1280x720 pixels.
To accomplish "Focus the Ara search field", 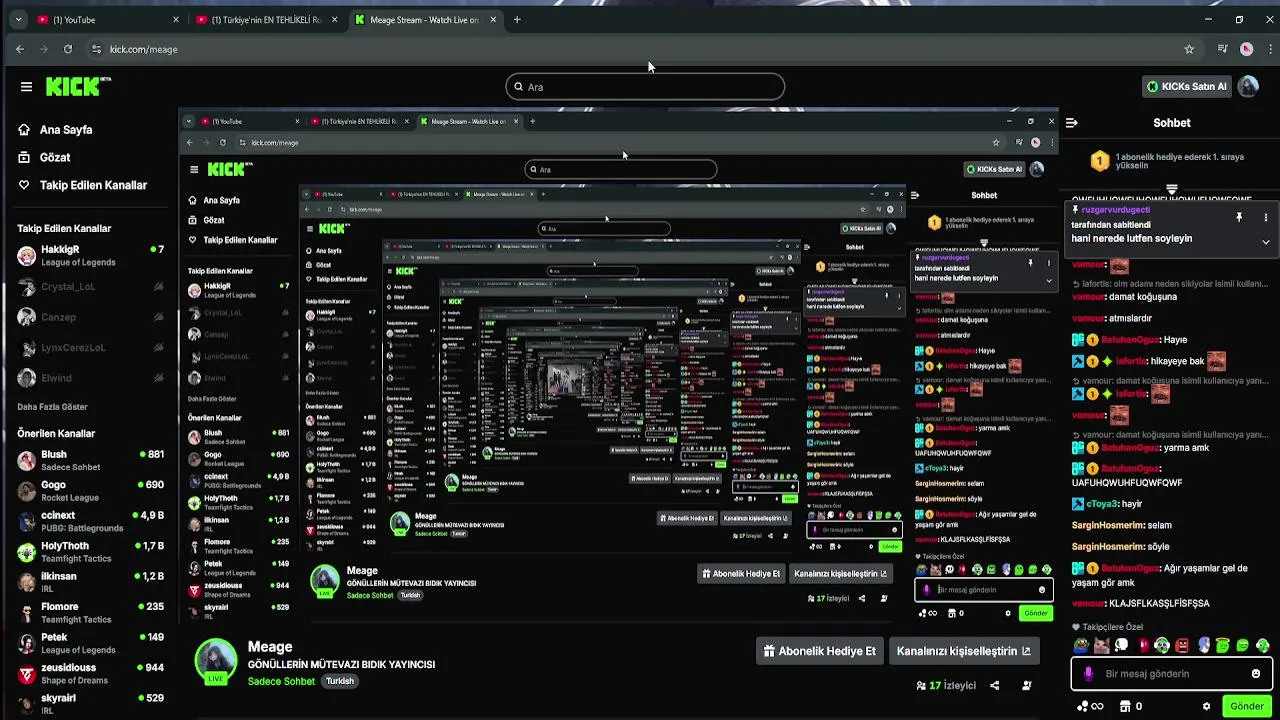I will tap(645, 87).
